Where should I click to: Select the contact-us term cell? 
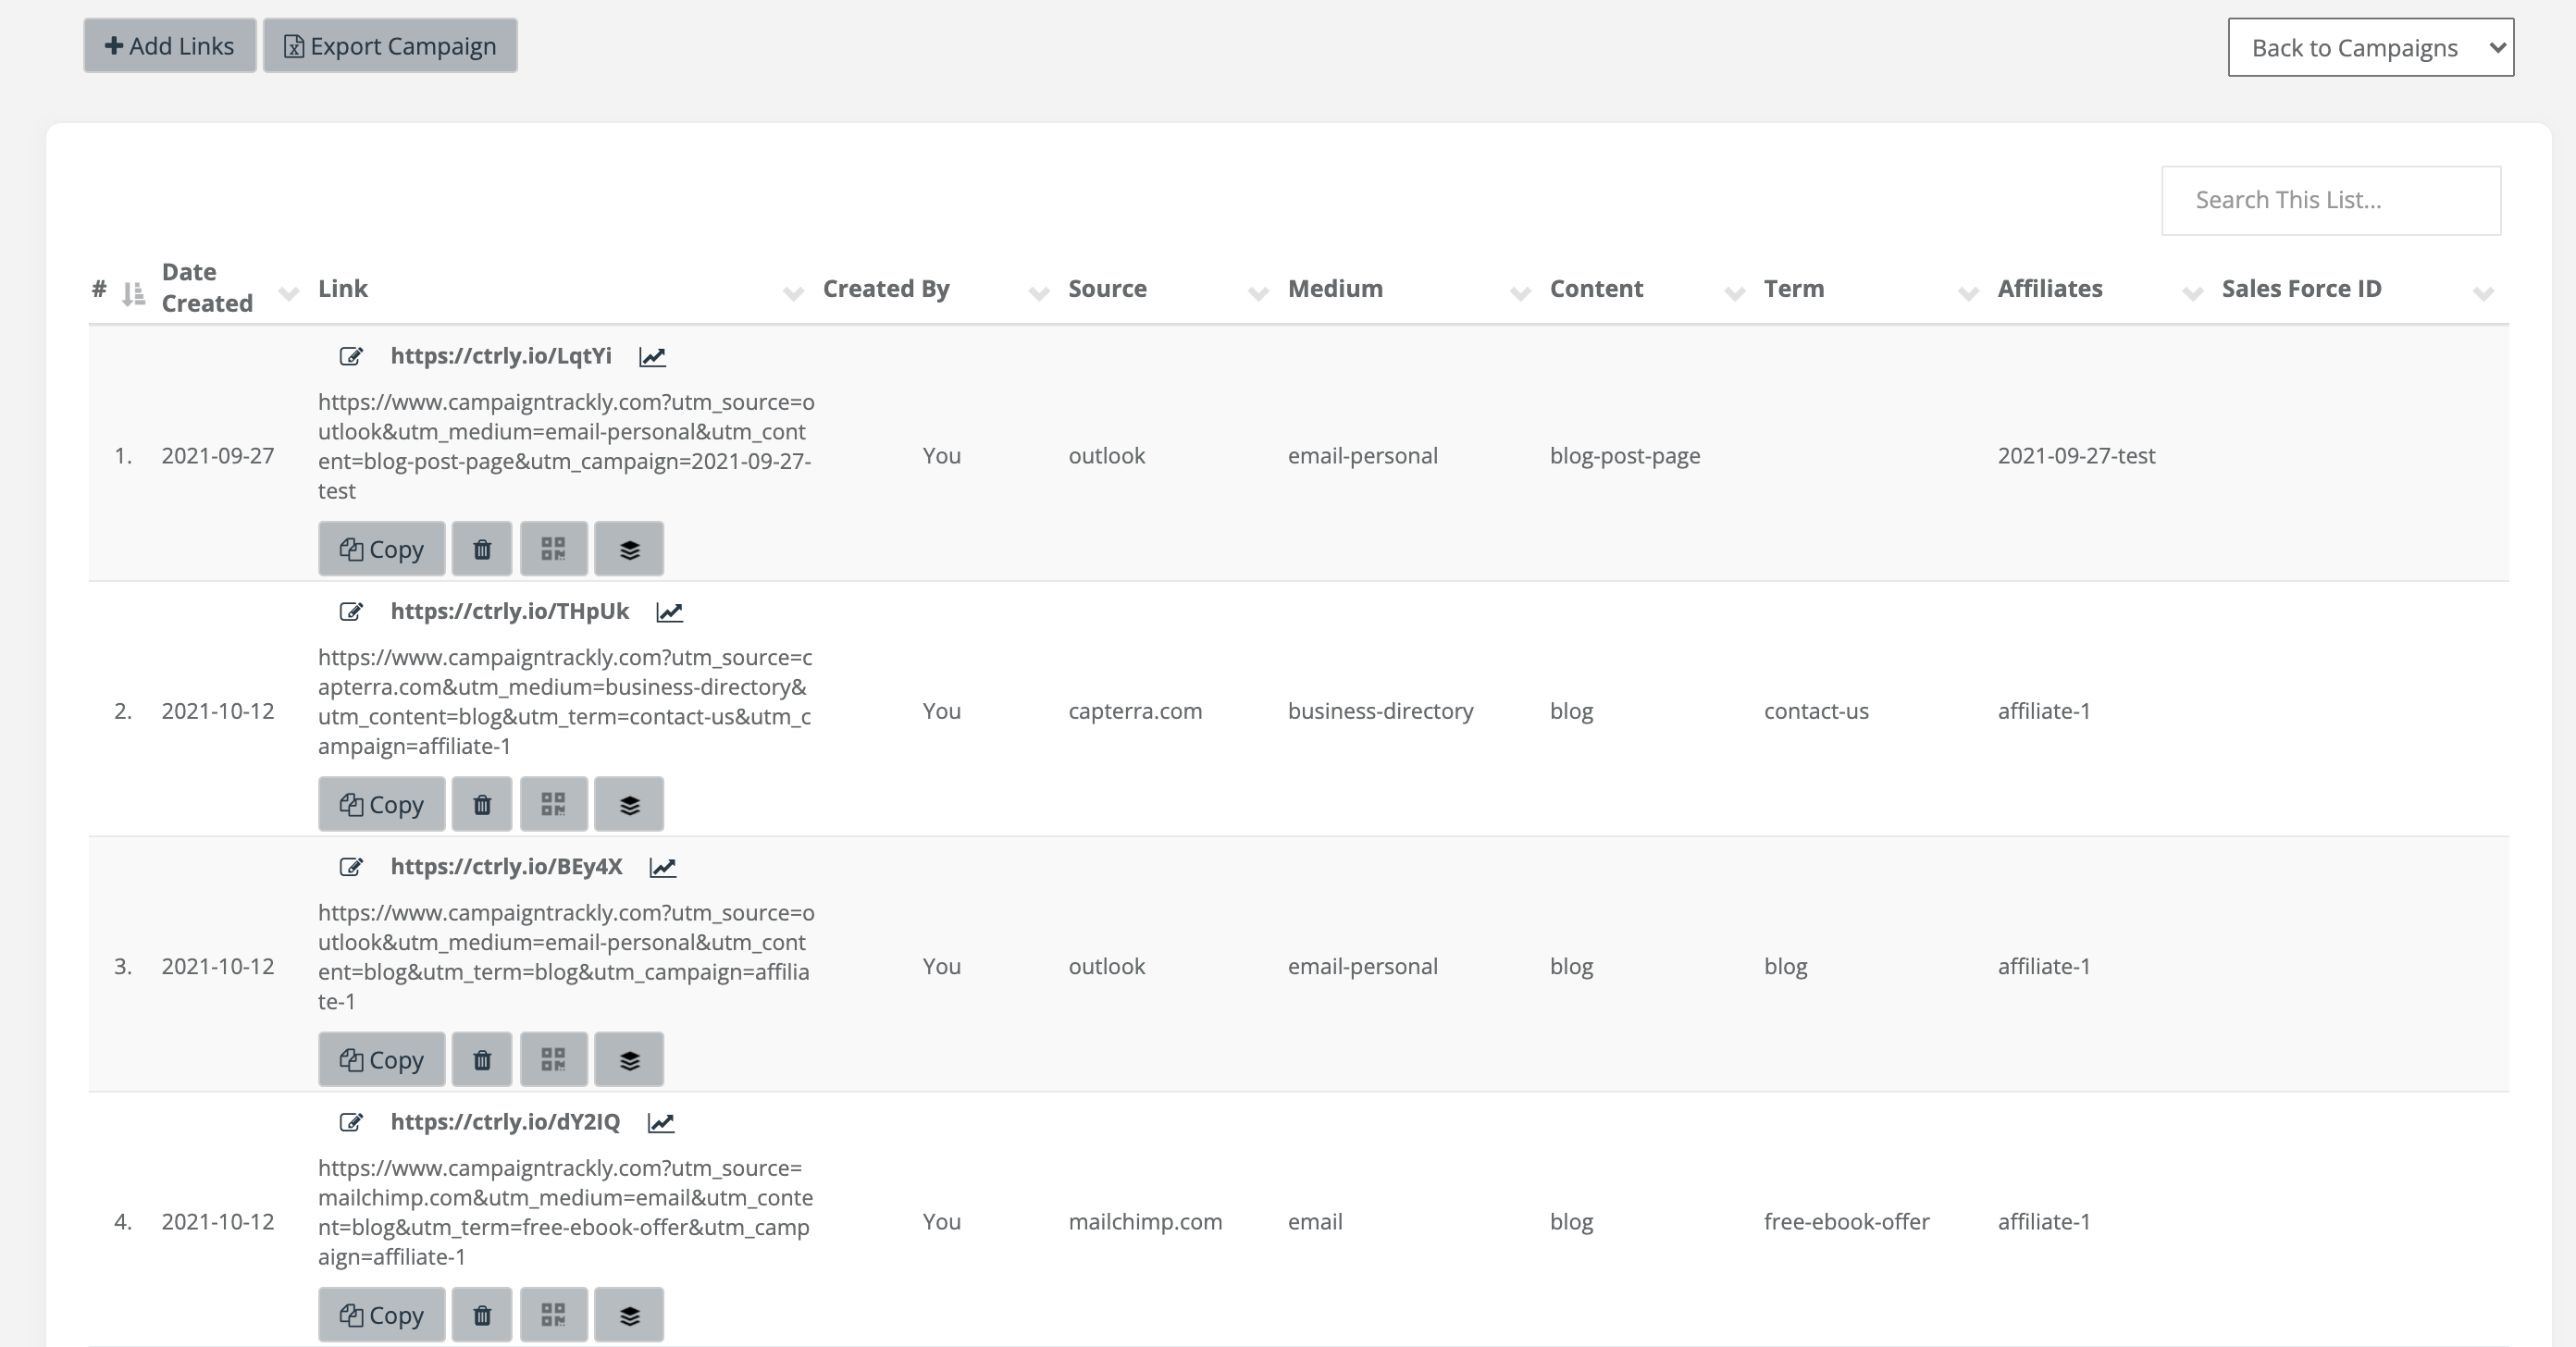(1816, 711)
